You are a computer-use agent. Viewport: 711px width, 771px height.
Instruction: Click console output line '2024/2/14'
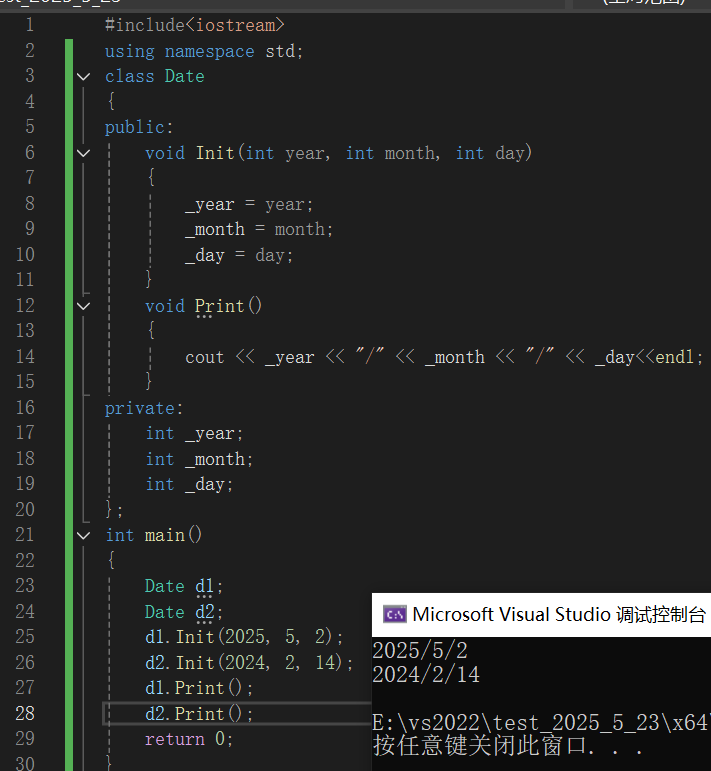coord(426,674)
